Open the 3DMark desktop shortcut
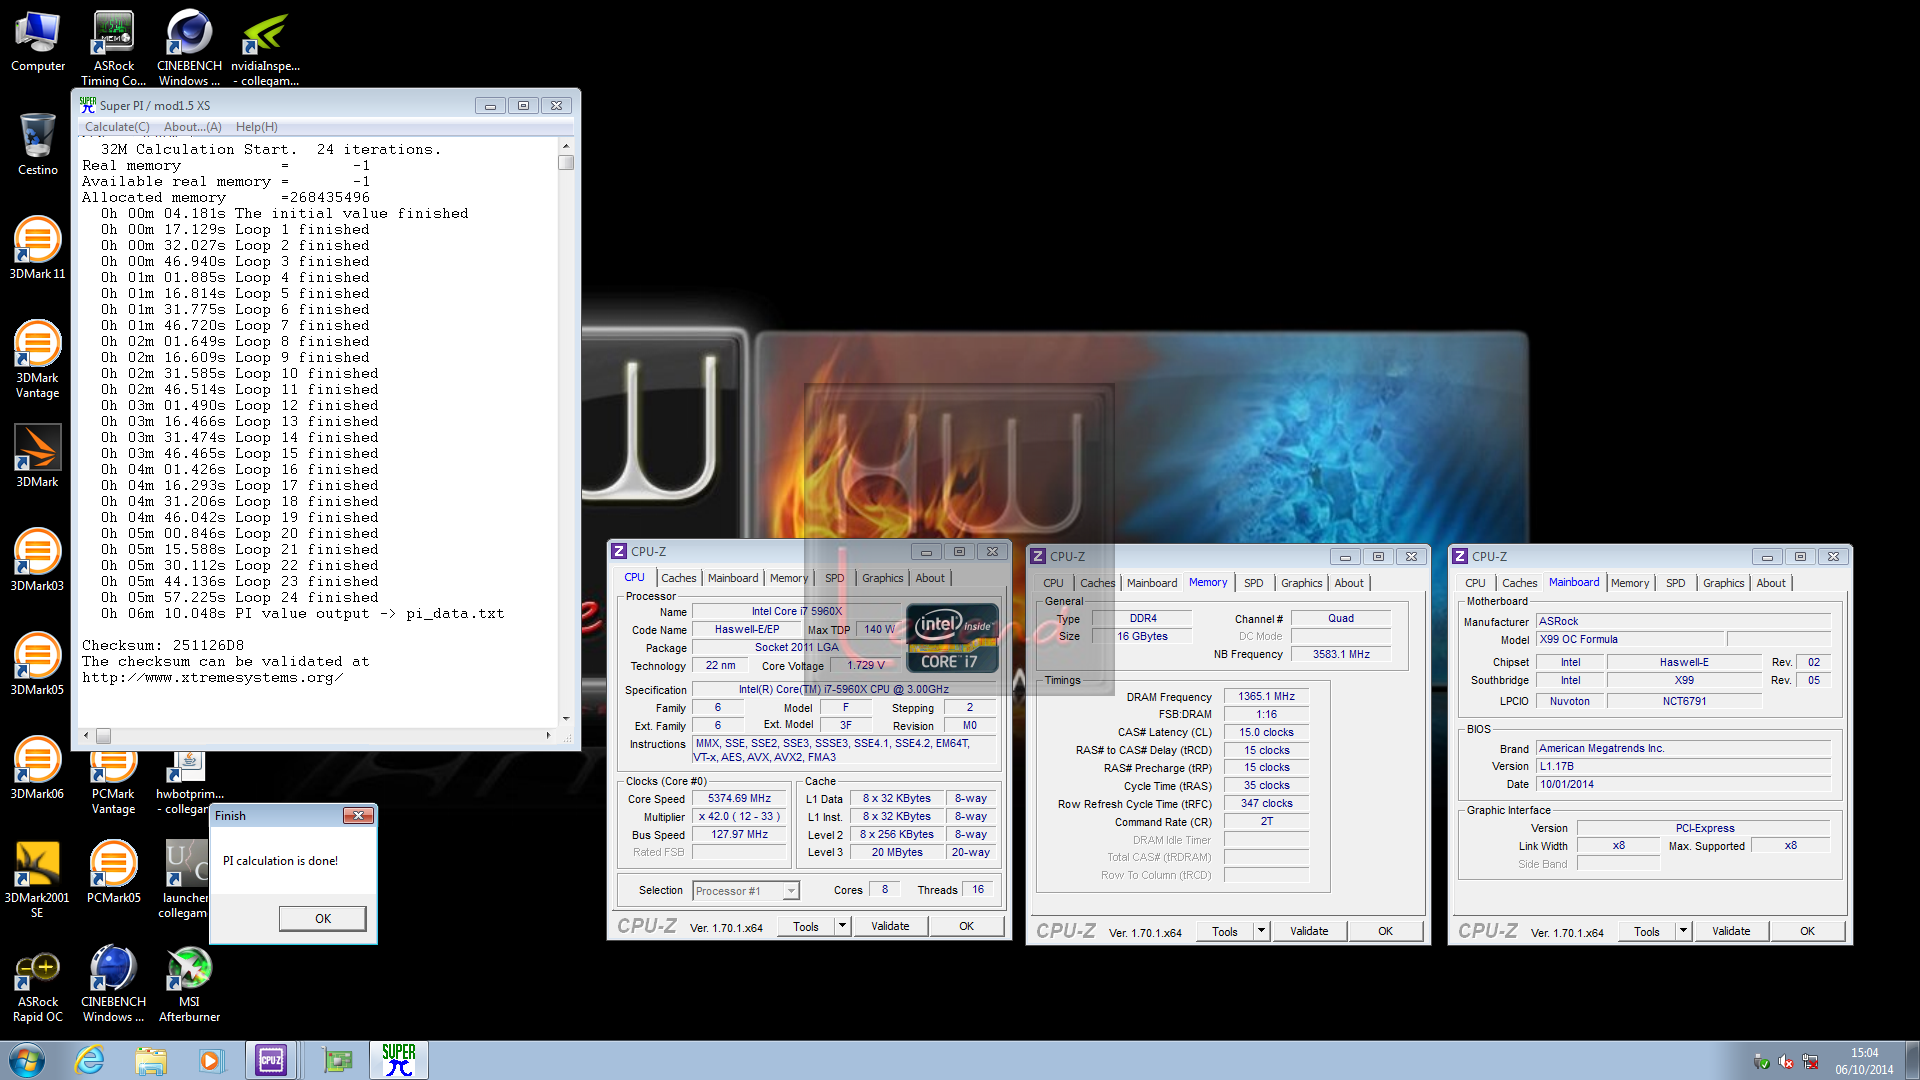 [x=38, y=456]
